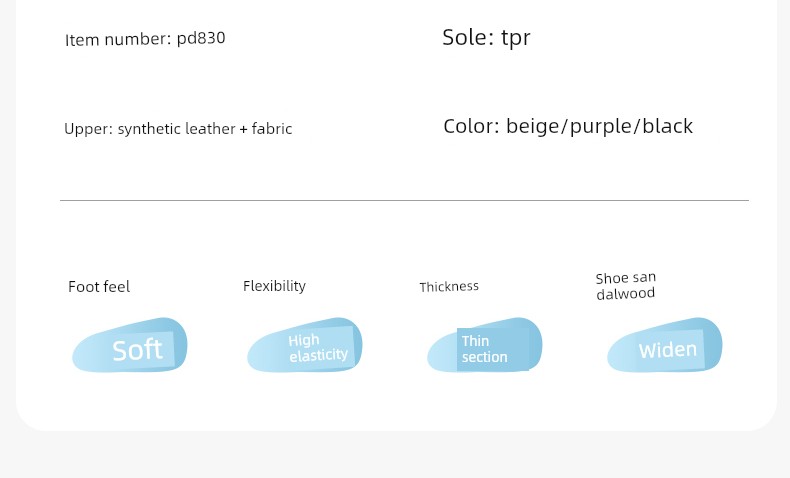Click the Item number pd830 text
Image resolution: width=790 pixels, height=478 pixels.
[x=145, y=39]
